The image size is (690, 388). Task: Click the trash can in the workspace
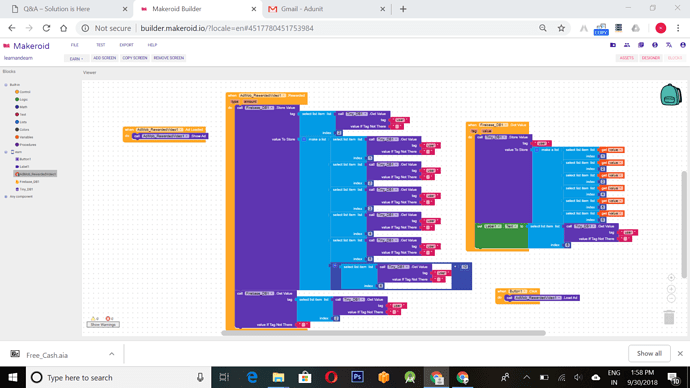669,317
